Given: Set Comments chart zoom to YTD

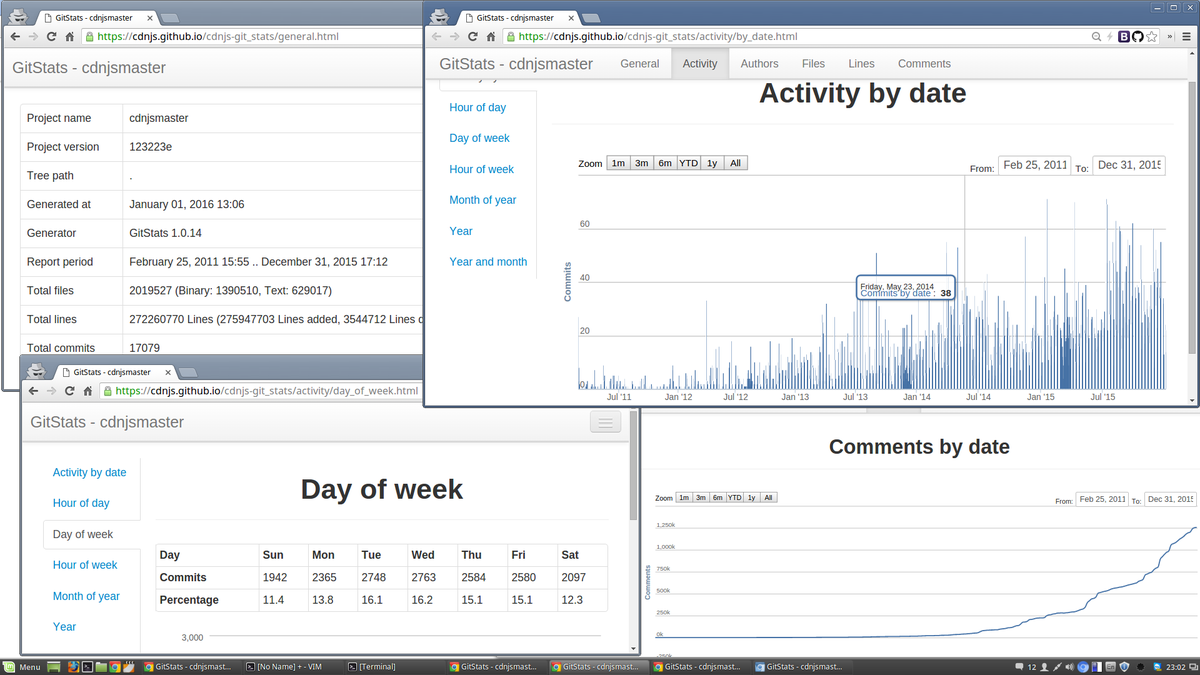Looking at the screenshot, I should (x=735, y=497).
